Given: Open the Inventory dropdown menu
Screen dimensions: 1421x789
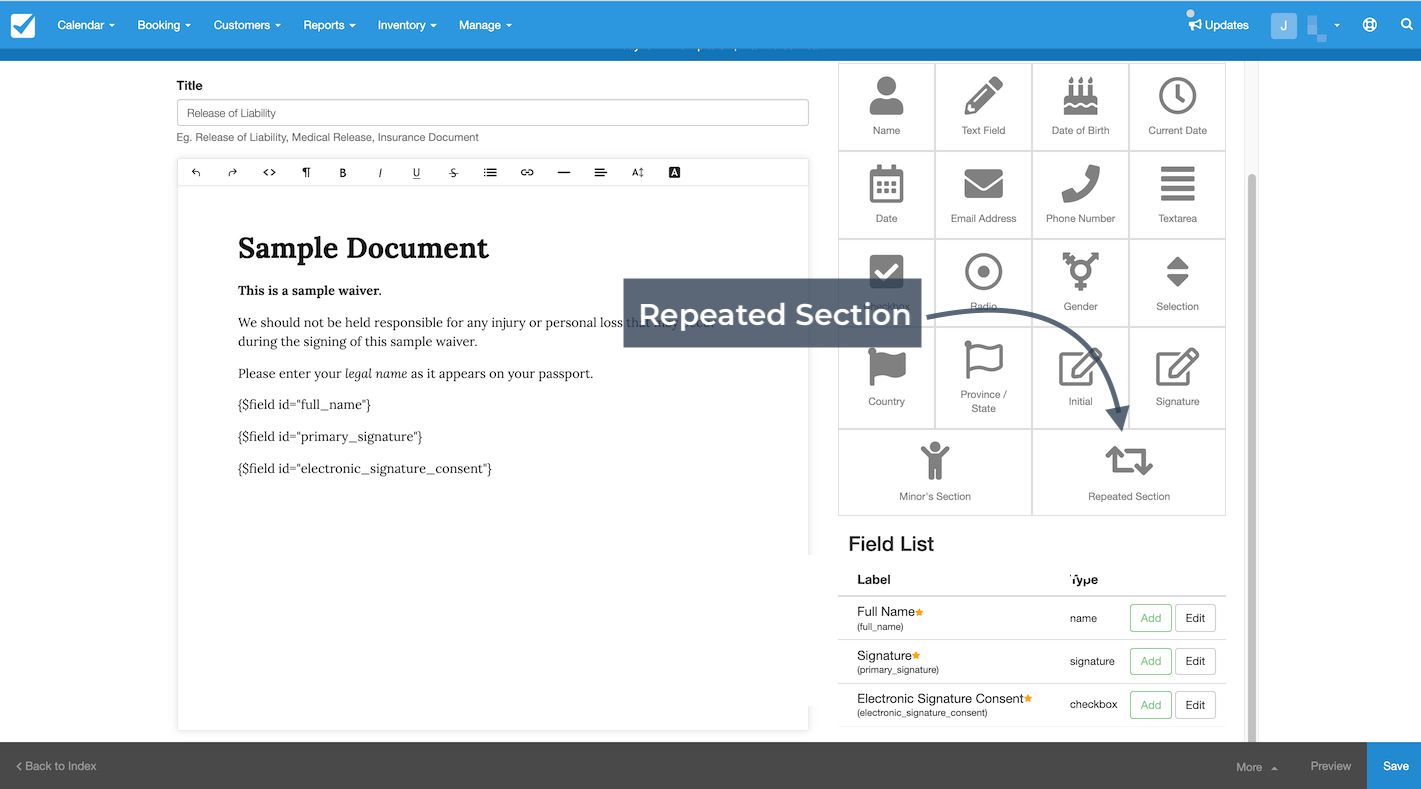Looking at the screenshot, I should [x=407, y=25].
